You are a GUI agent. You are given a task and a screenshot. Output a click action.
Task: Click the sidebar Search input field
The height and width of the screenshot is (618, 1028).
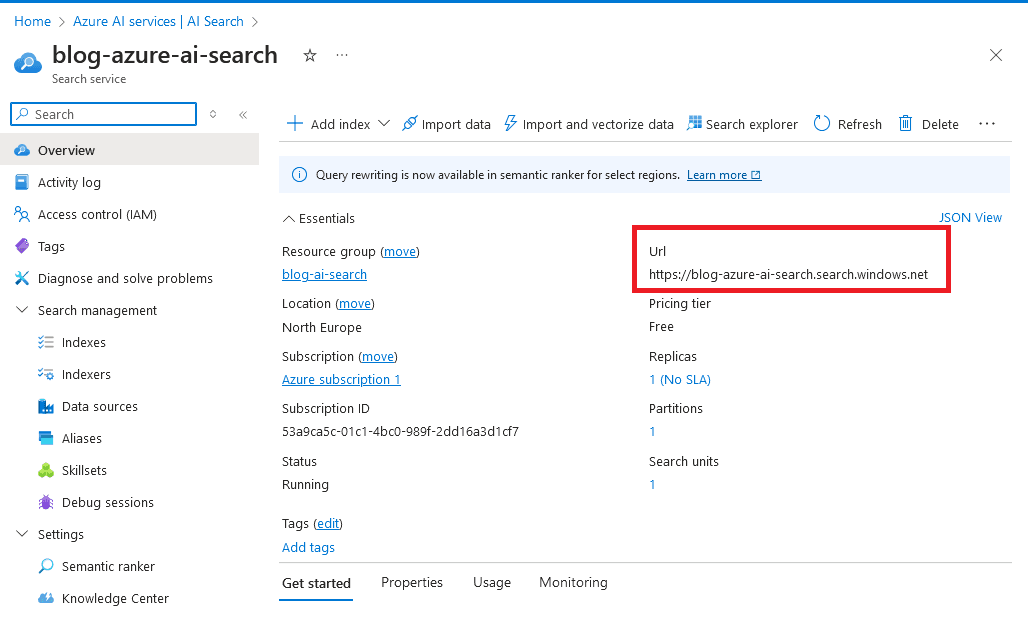(104, 114)
